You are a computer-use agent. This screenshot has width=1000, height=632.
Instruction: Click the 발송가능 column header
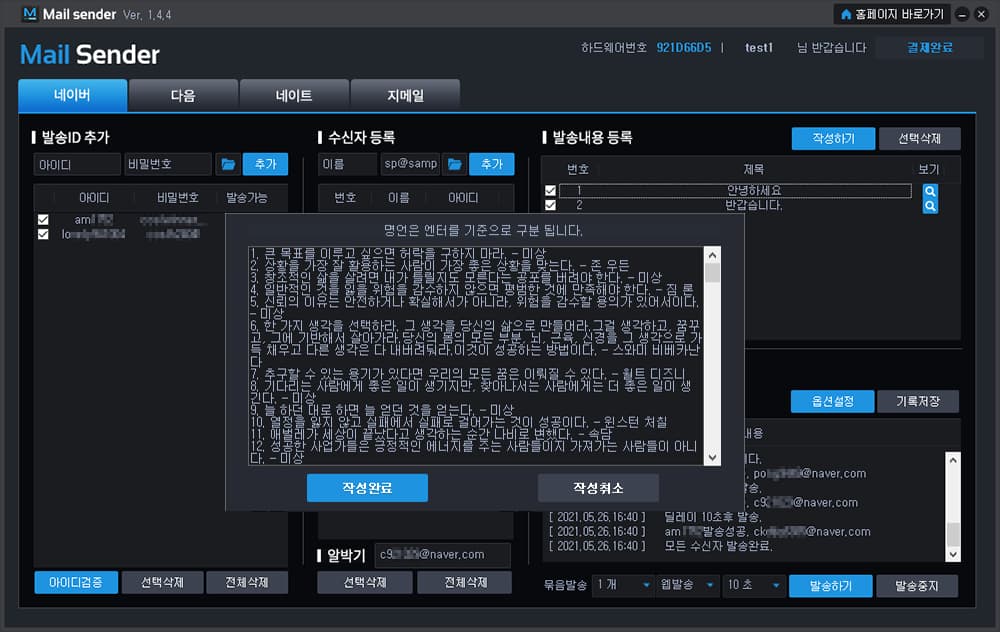247,198
